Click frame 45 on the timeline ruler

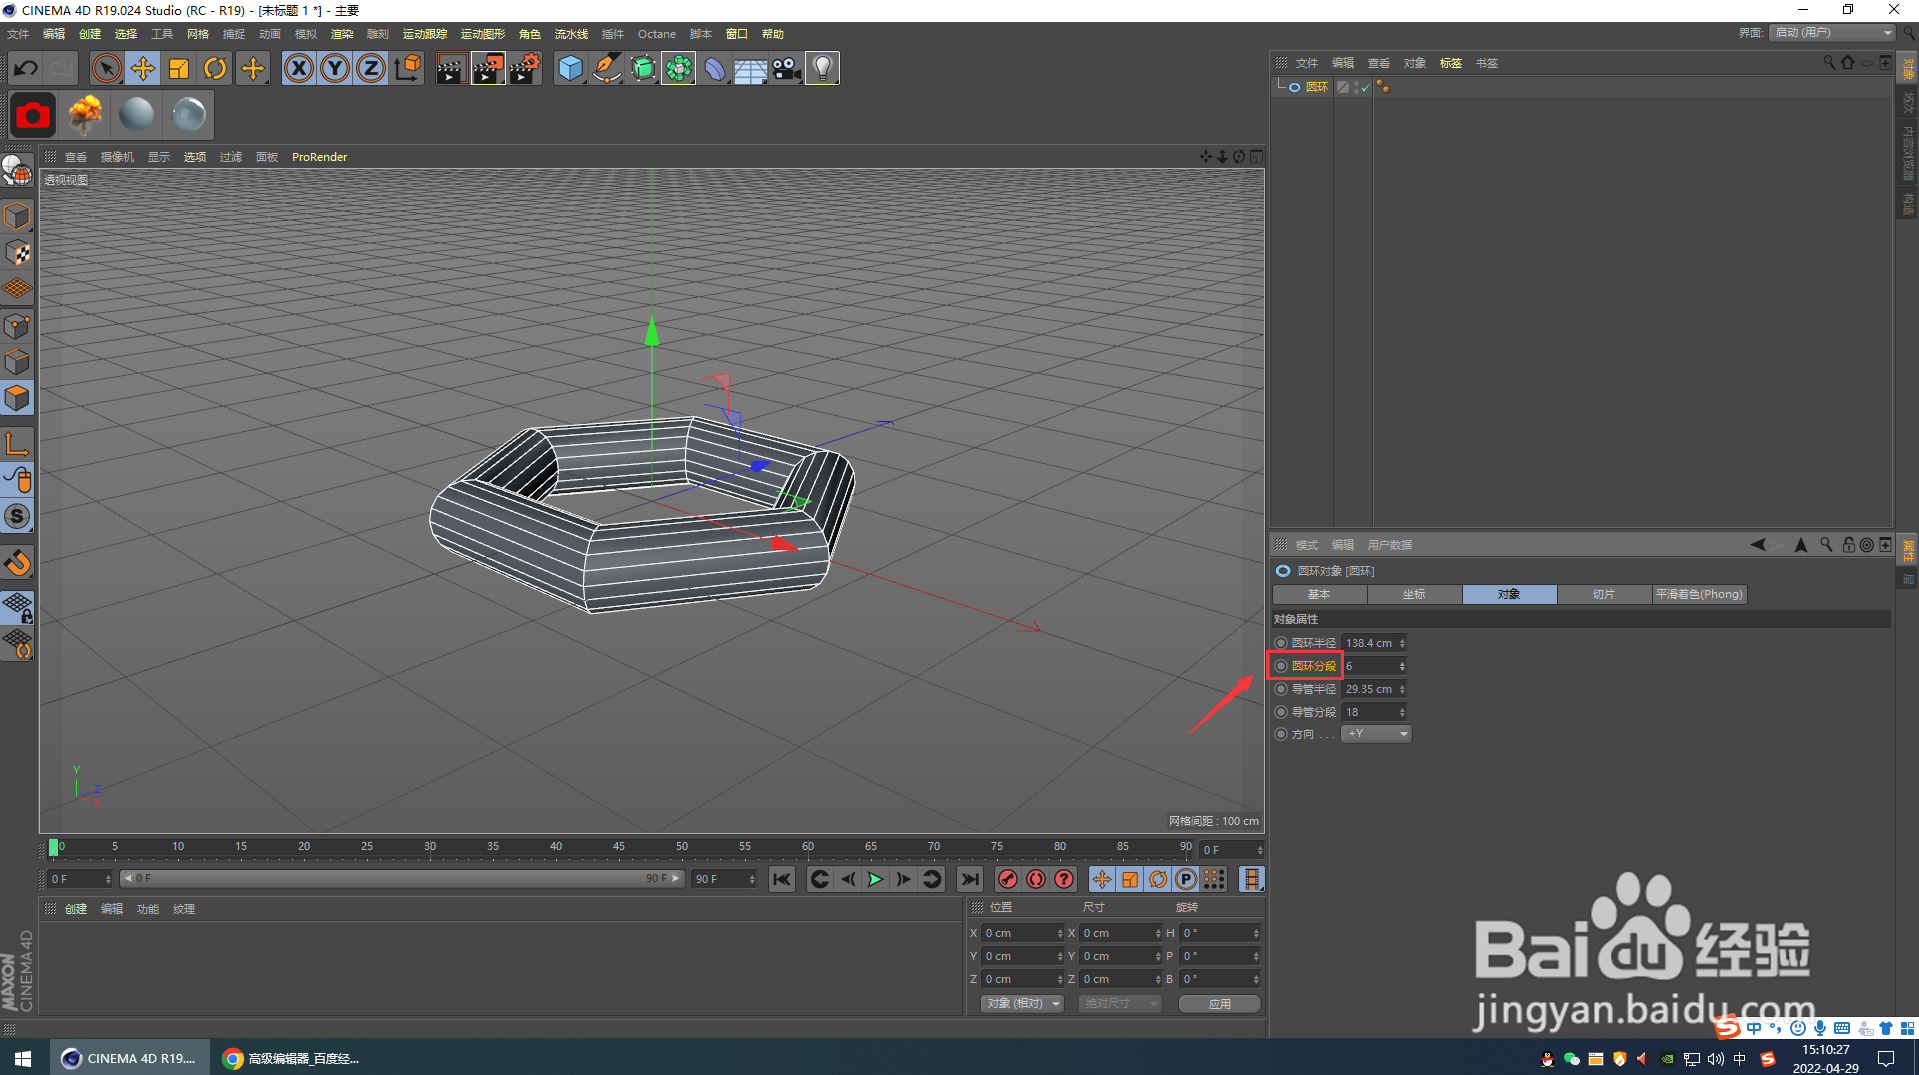pyautogui.click(x=619, y=847)
